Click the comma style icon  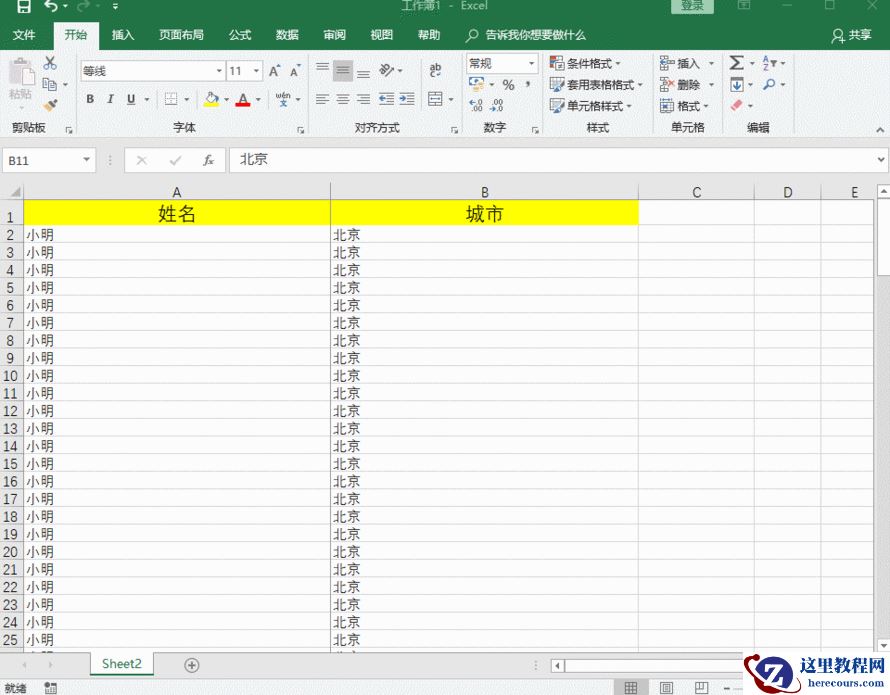tap(528, 85)
